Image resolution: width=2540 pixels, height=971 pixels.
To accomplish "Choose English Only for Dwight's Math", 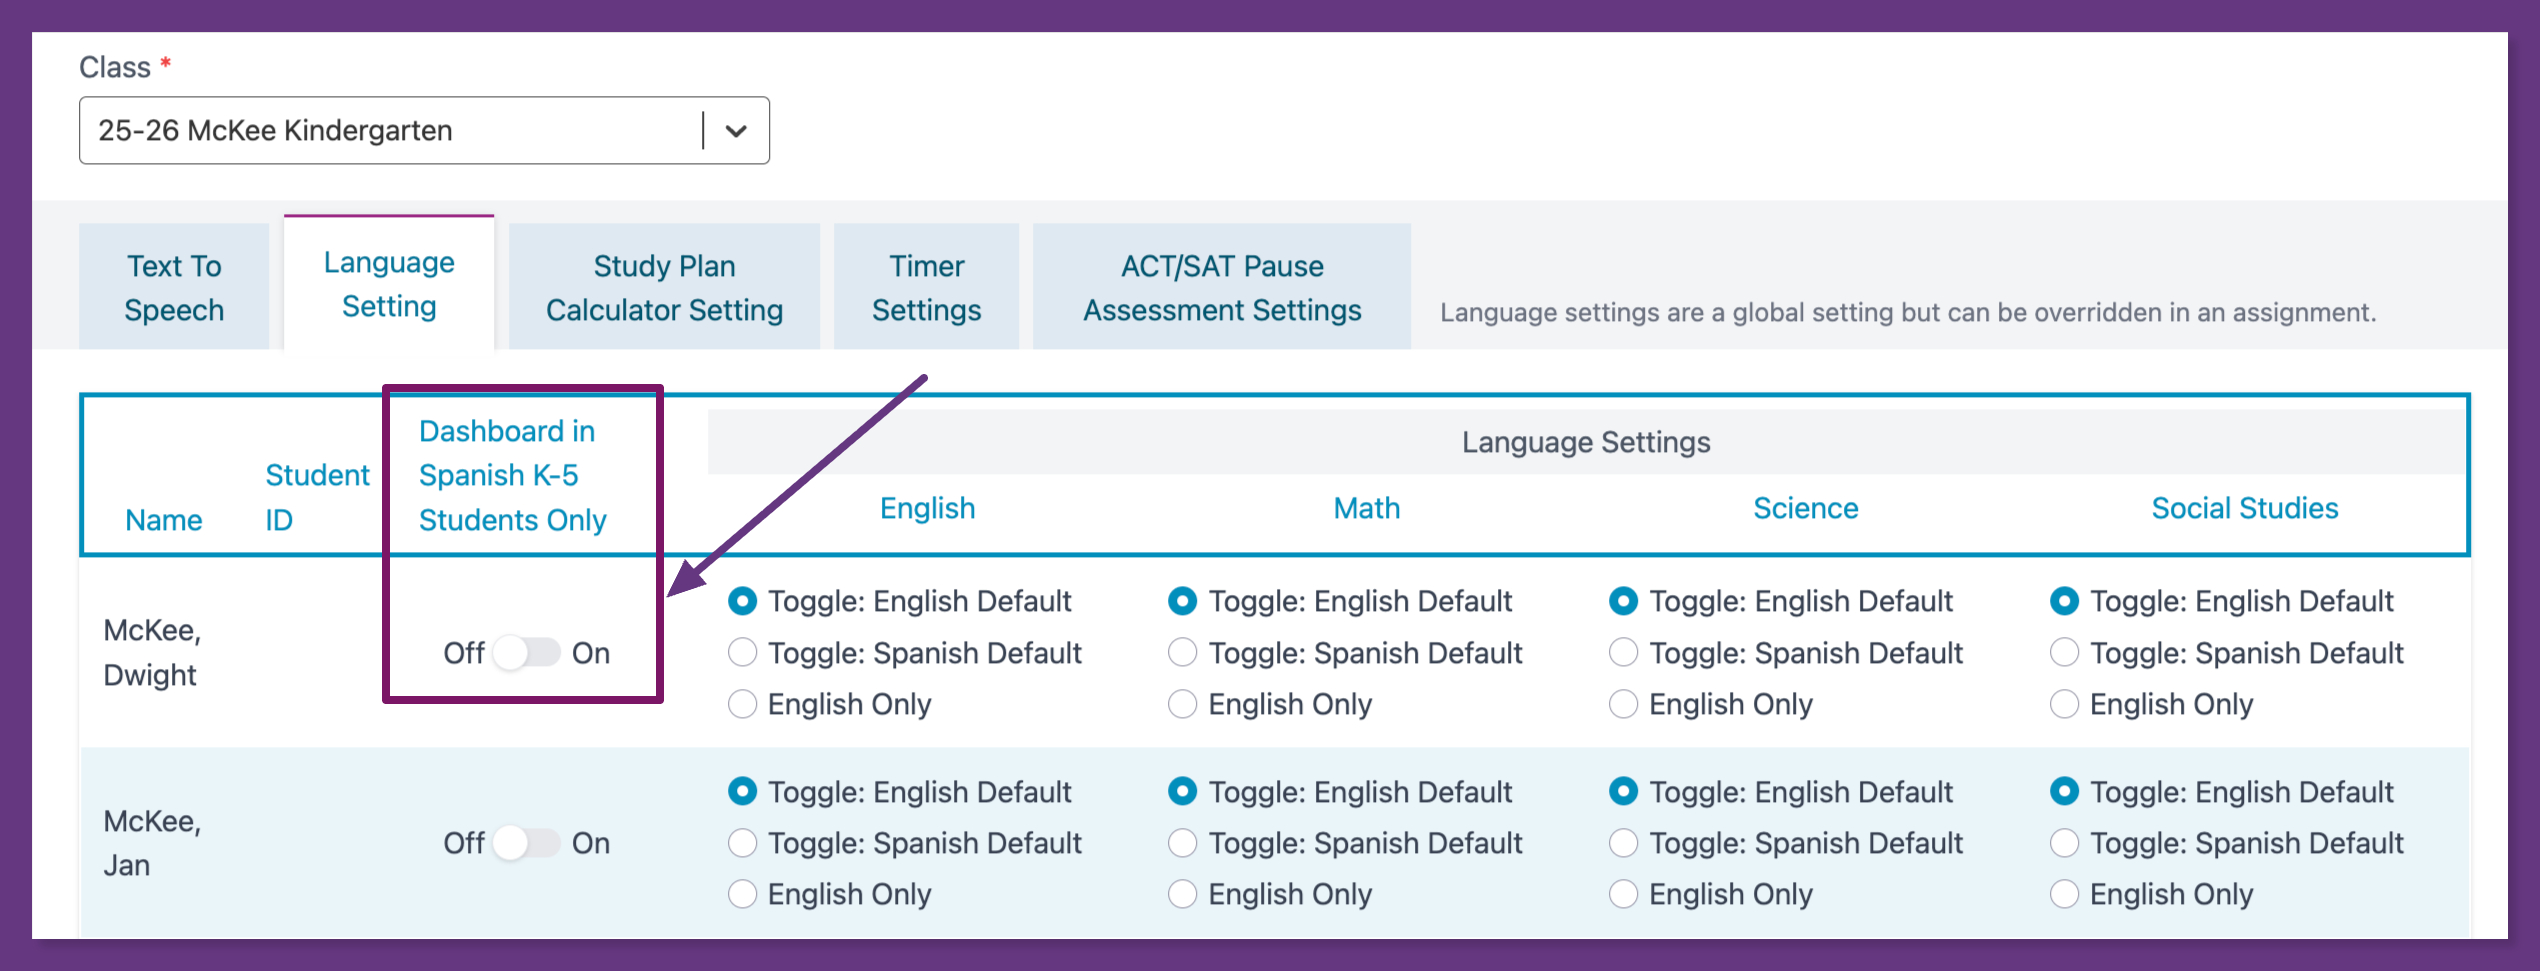I will point(1183,704).
